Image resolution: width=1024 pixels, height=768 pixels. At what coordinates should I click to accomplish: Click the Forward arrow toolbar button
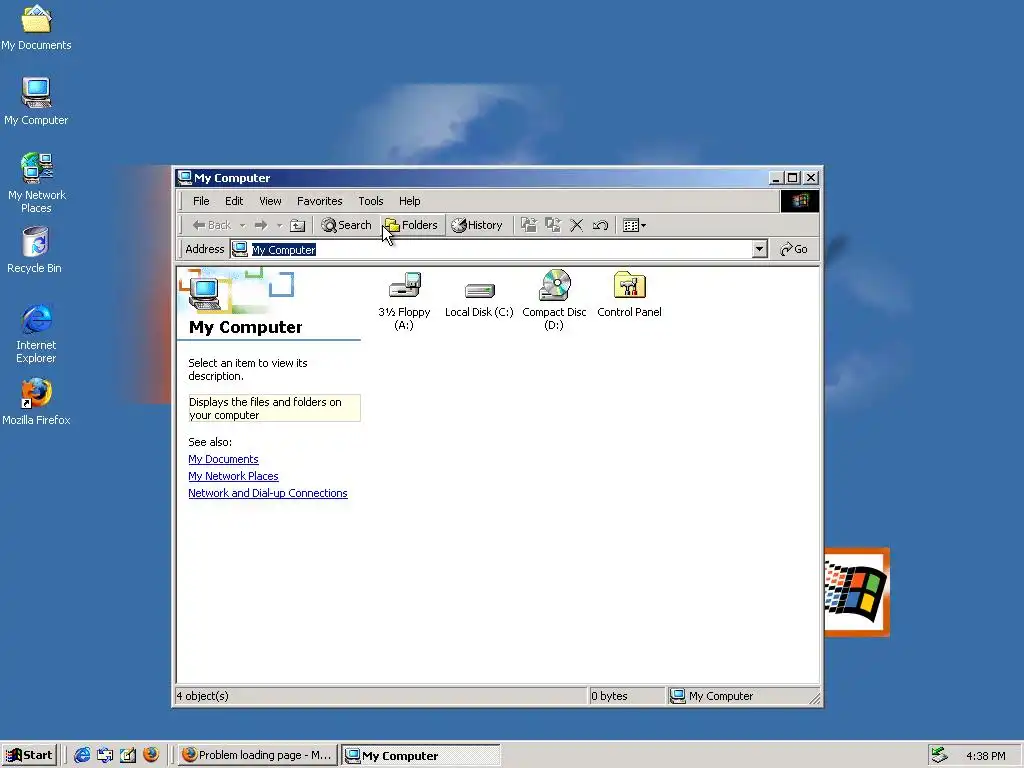tap(261, 225)
